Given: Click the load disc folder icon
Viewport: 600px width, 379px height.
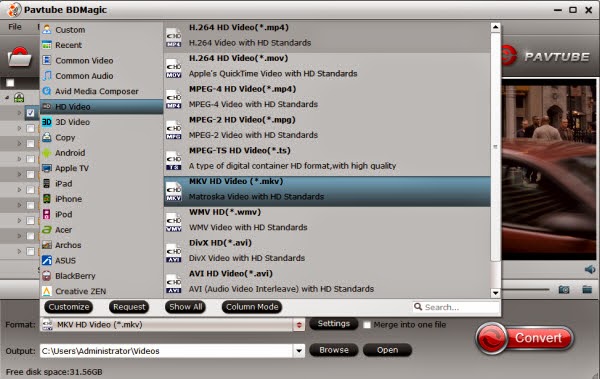Looking at the screenshot, I should (x=20, y=57).
